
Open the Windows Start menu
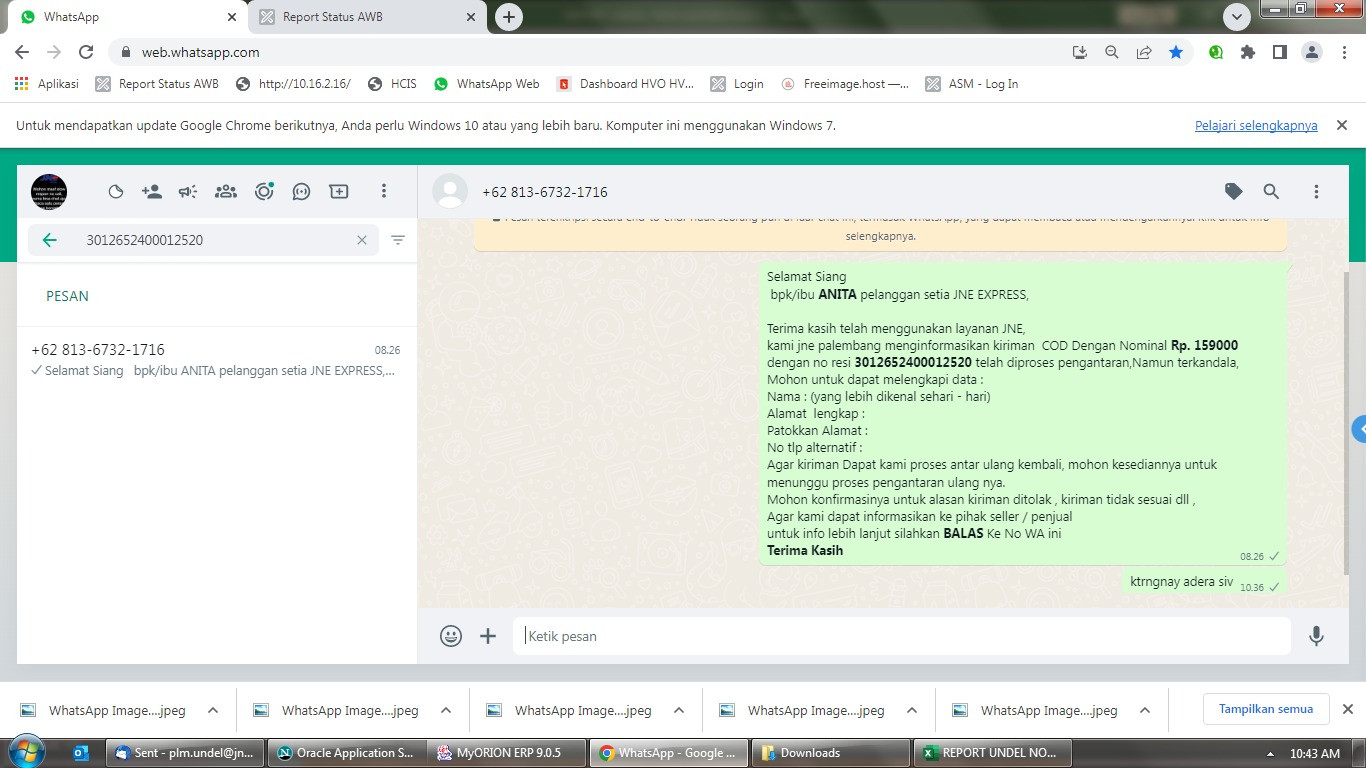[x=26, y=752]
